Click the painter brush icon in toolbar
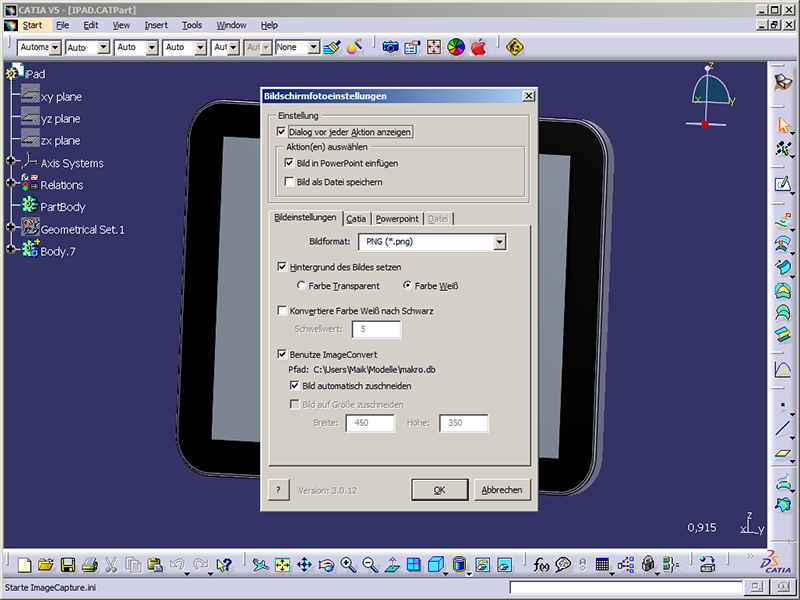 click(332, 47)
